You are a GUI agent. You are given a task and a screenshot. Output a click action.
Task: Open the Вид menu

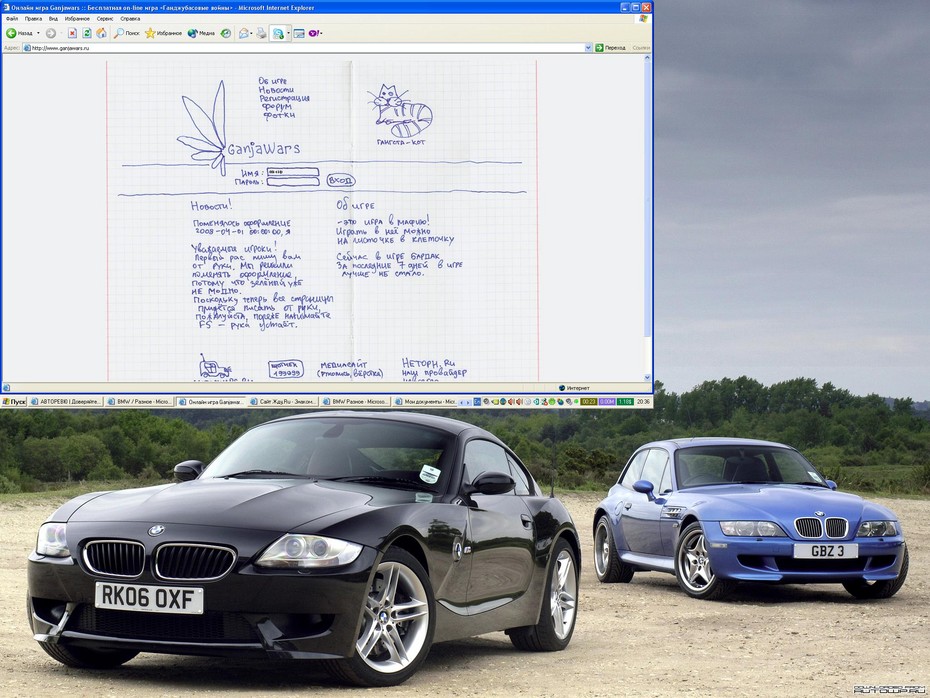tap(53, 19)
